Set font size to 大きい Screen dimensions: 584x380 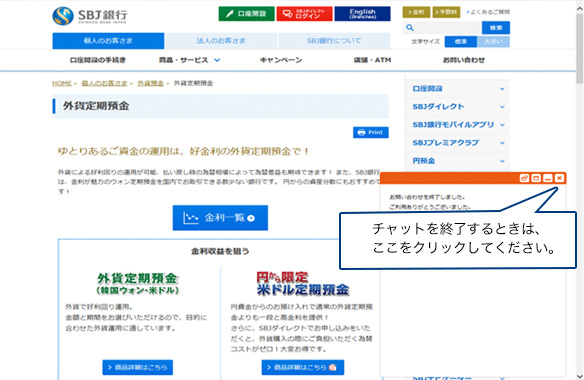pos(493,42)
